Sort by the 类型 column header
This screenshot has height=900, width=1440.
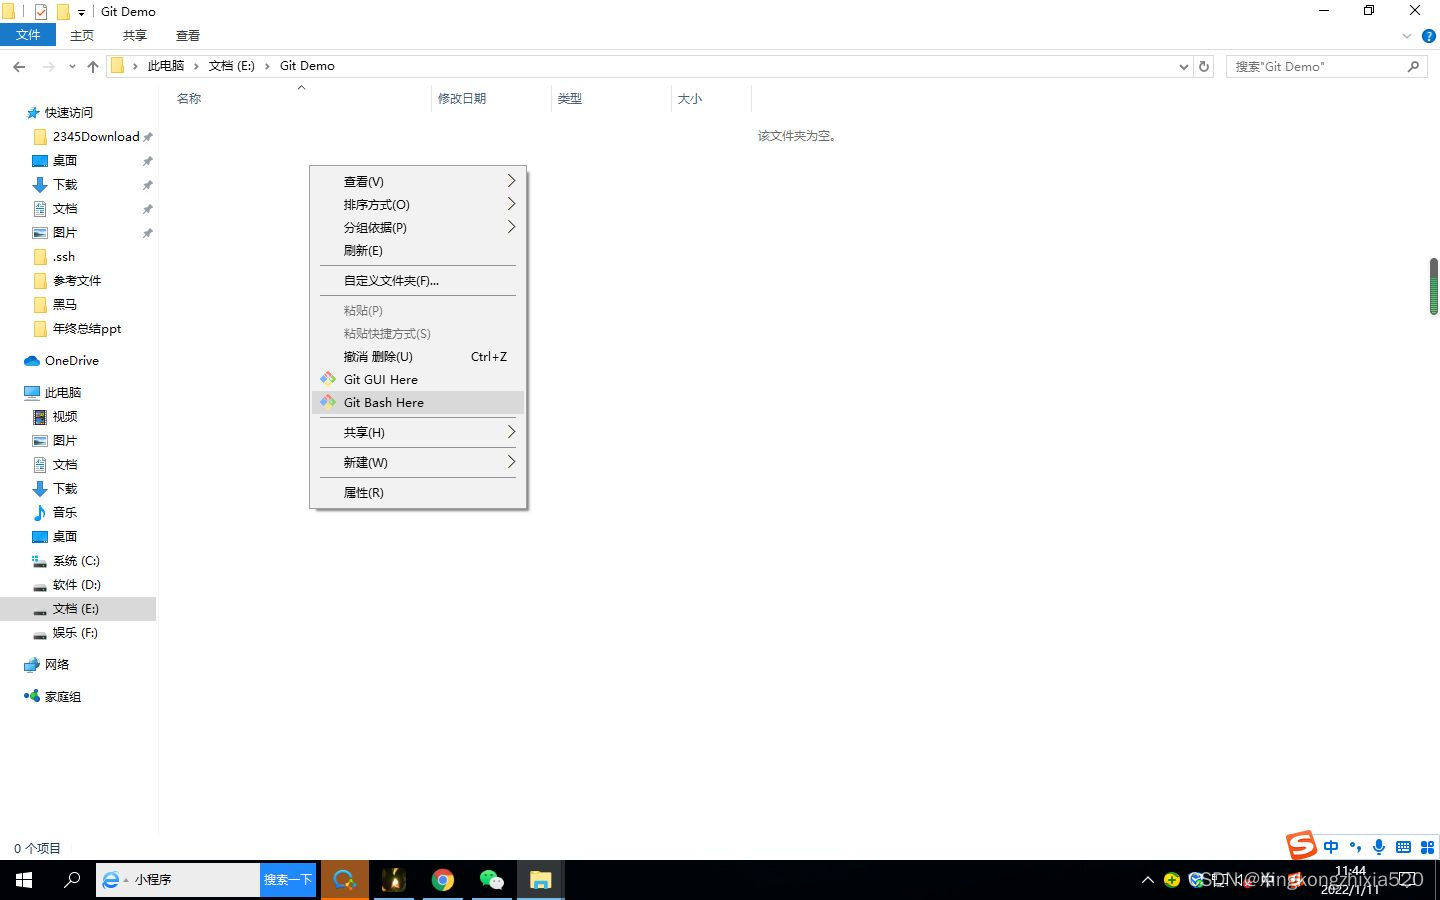[x=570, y=98]
